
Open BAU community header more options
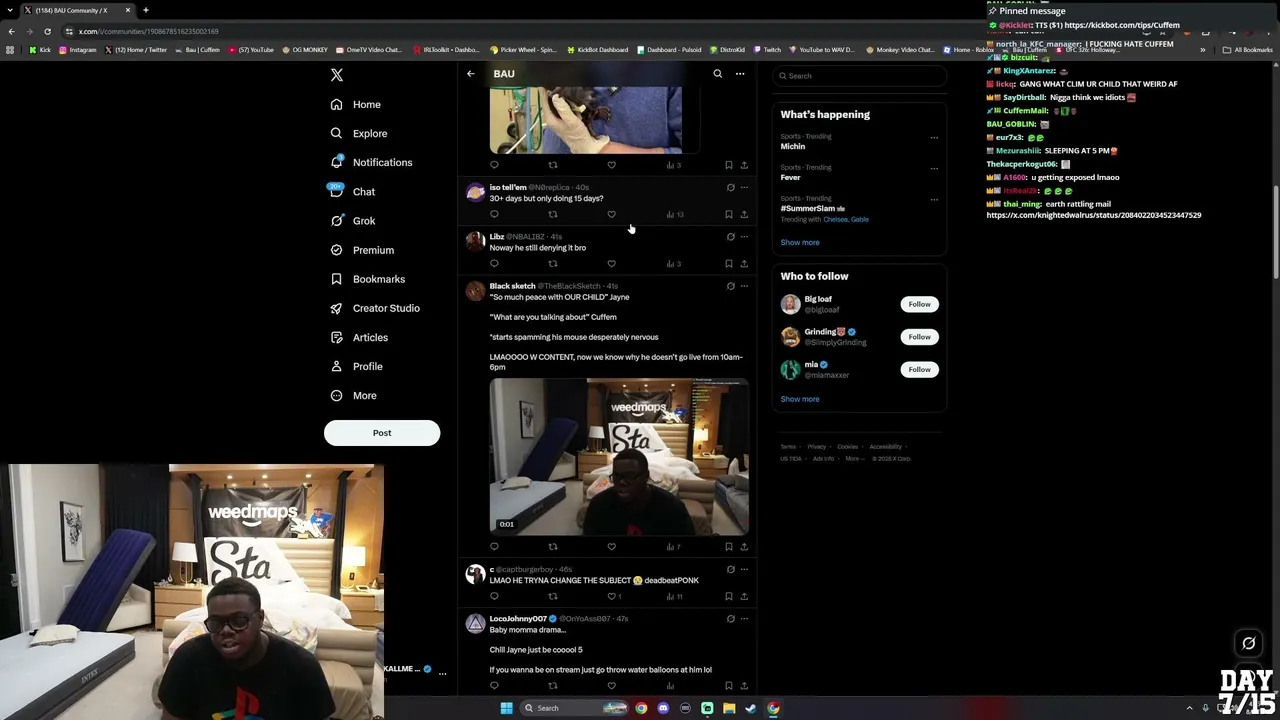740,74
